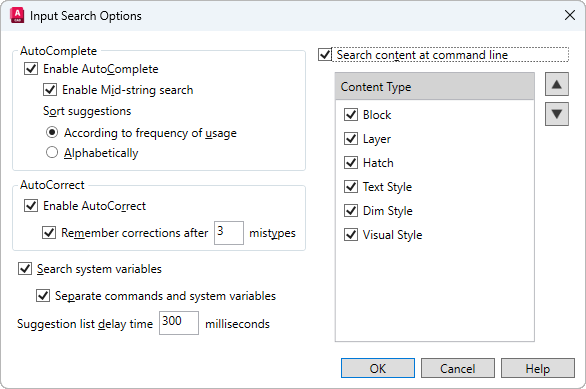Click the move up arrow button
586x389 pixels.
coord(556,84)
